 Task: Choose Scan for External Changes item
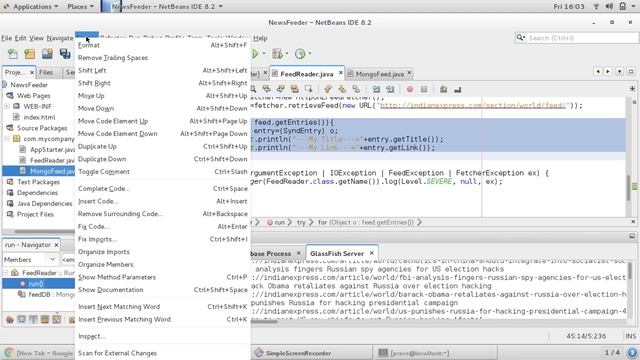163,353
